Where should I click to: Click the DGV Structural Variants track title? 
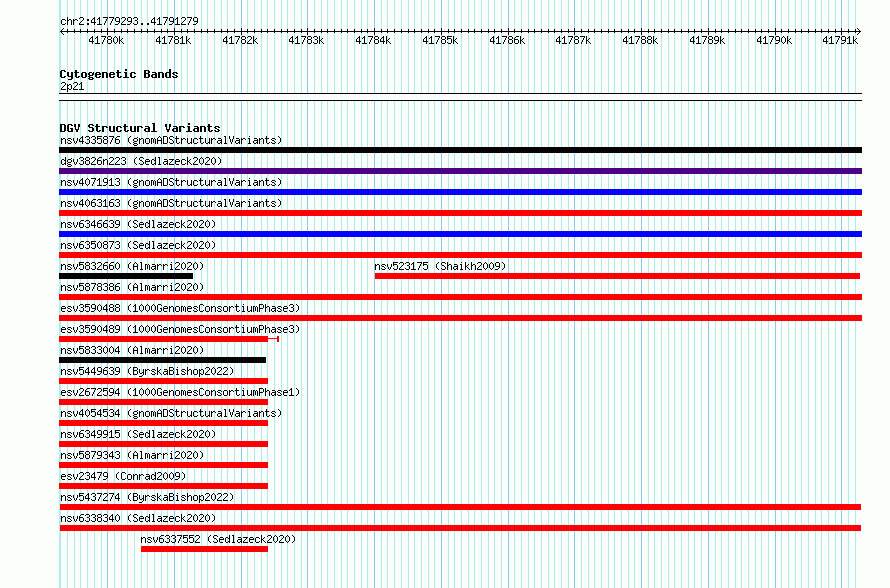[140, 128]
